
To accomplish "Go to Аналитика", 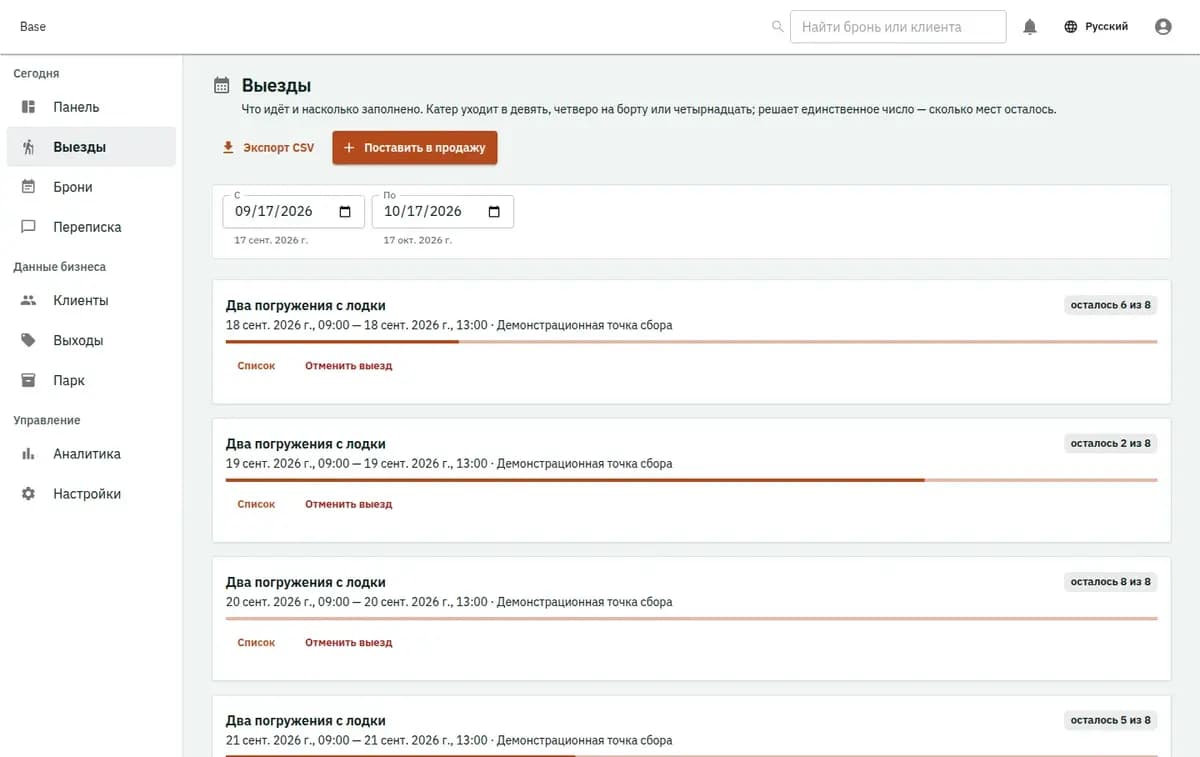I will tap(91, 454).
